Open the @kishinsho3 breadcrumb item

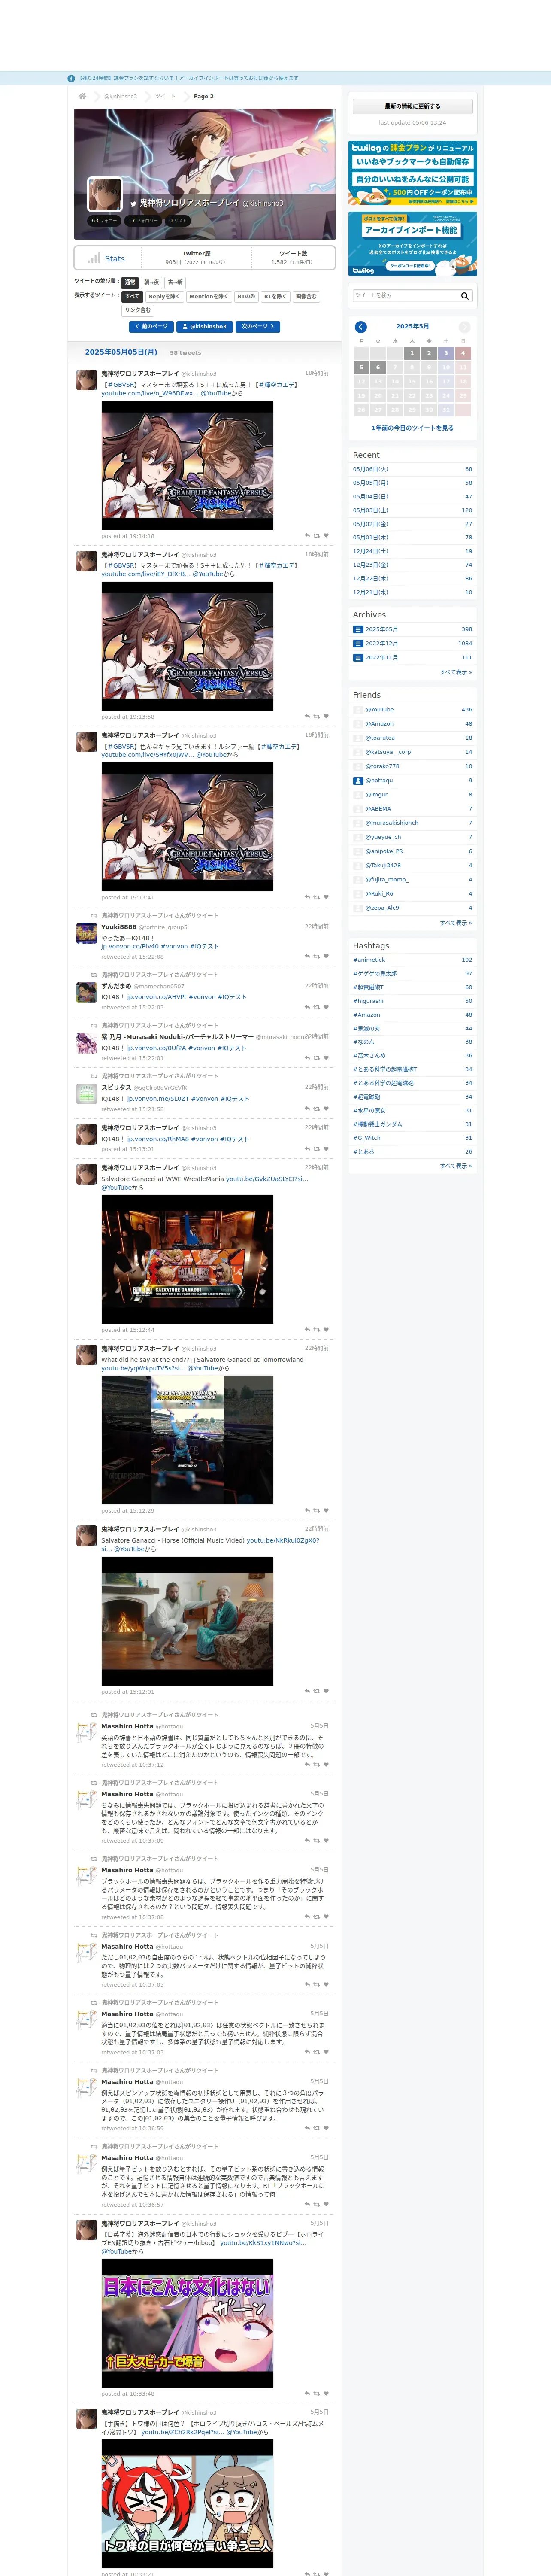tap(121, 97)
